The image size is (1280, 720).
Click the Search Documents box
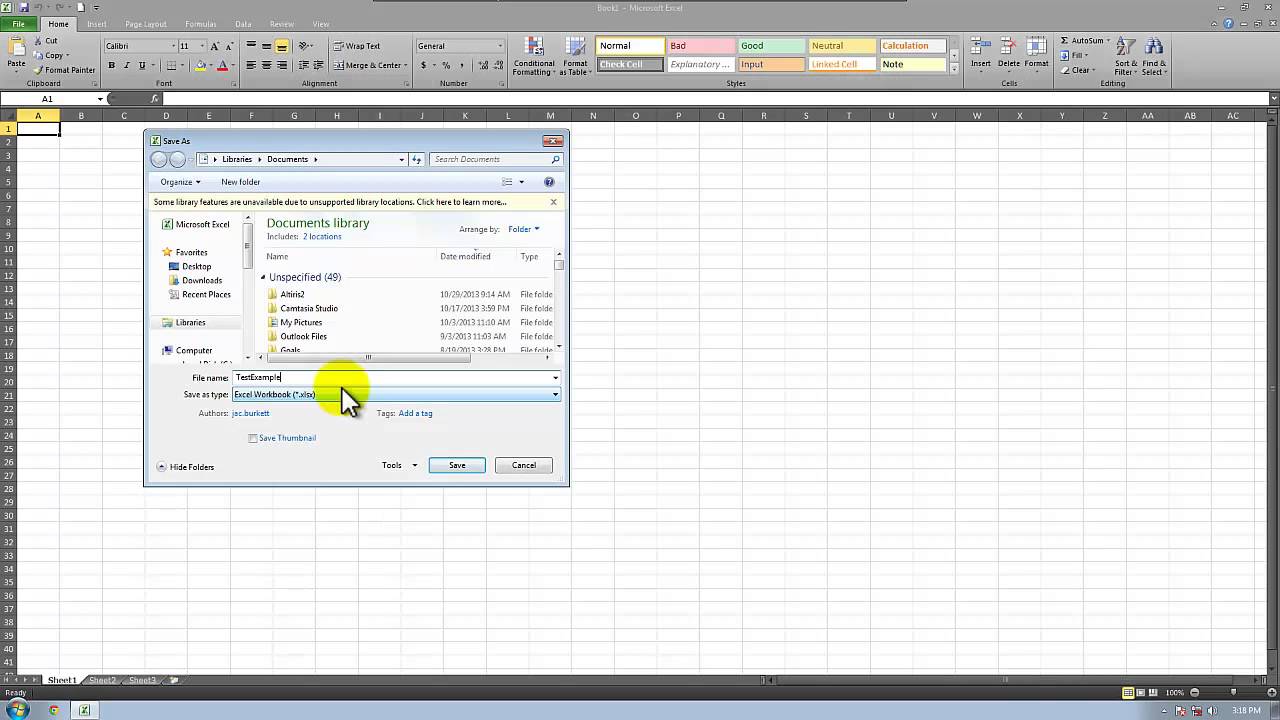pyautogui.click(x=496, y=159)
